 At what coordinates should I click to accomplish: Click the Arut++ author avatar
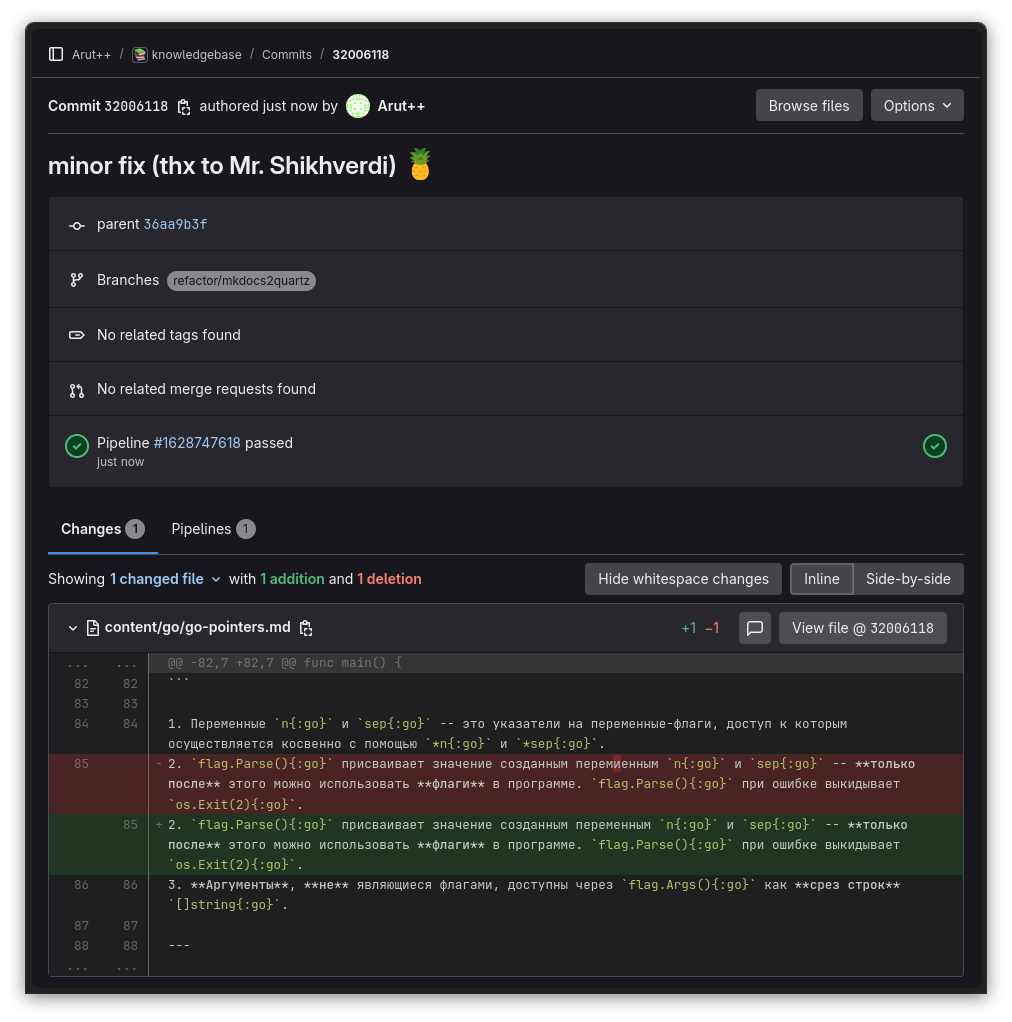coord(358,106)
